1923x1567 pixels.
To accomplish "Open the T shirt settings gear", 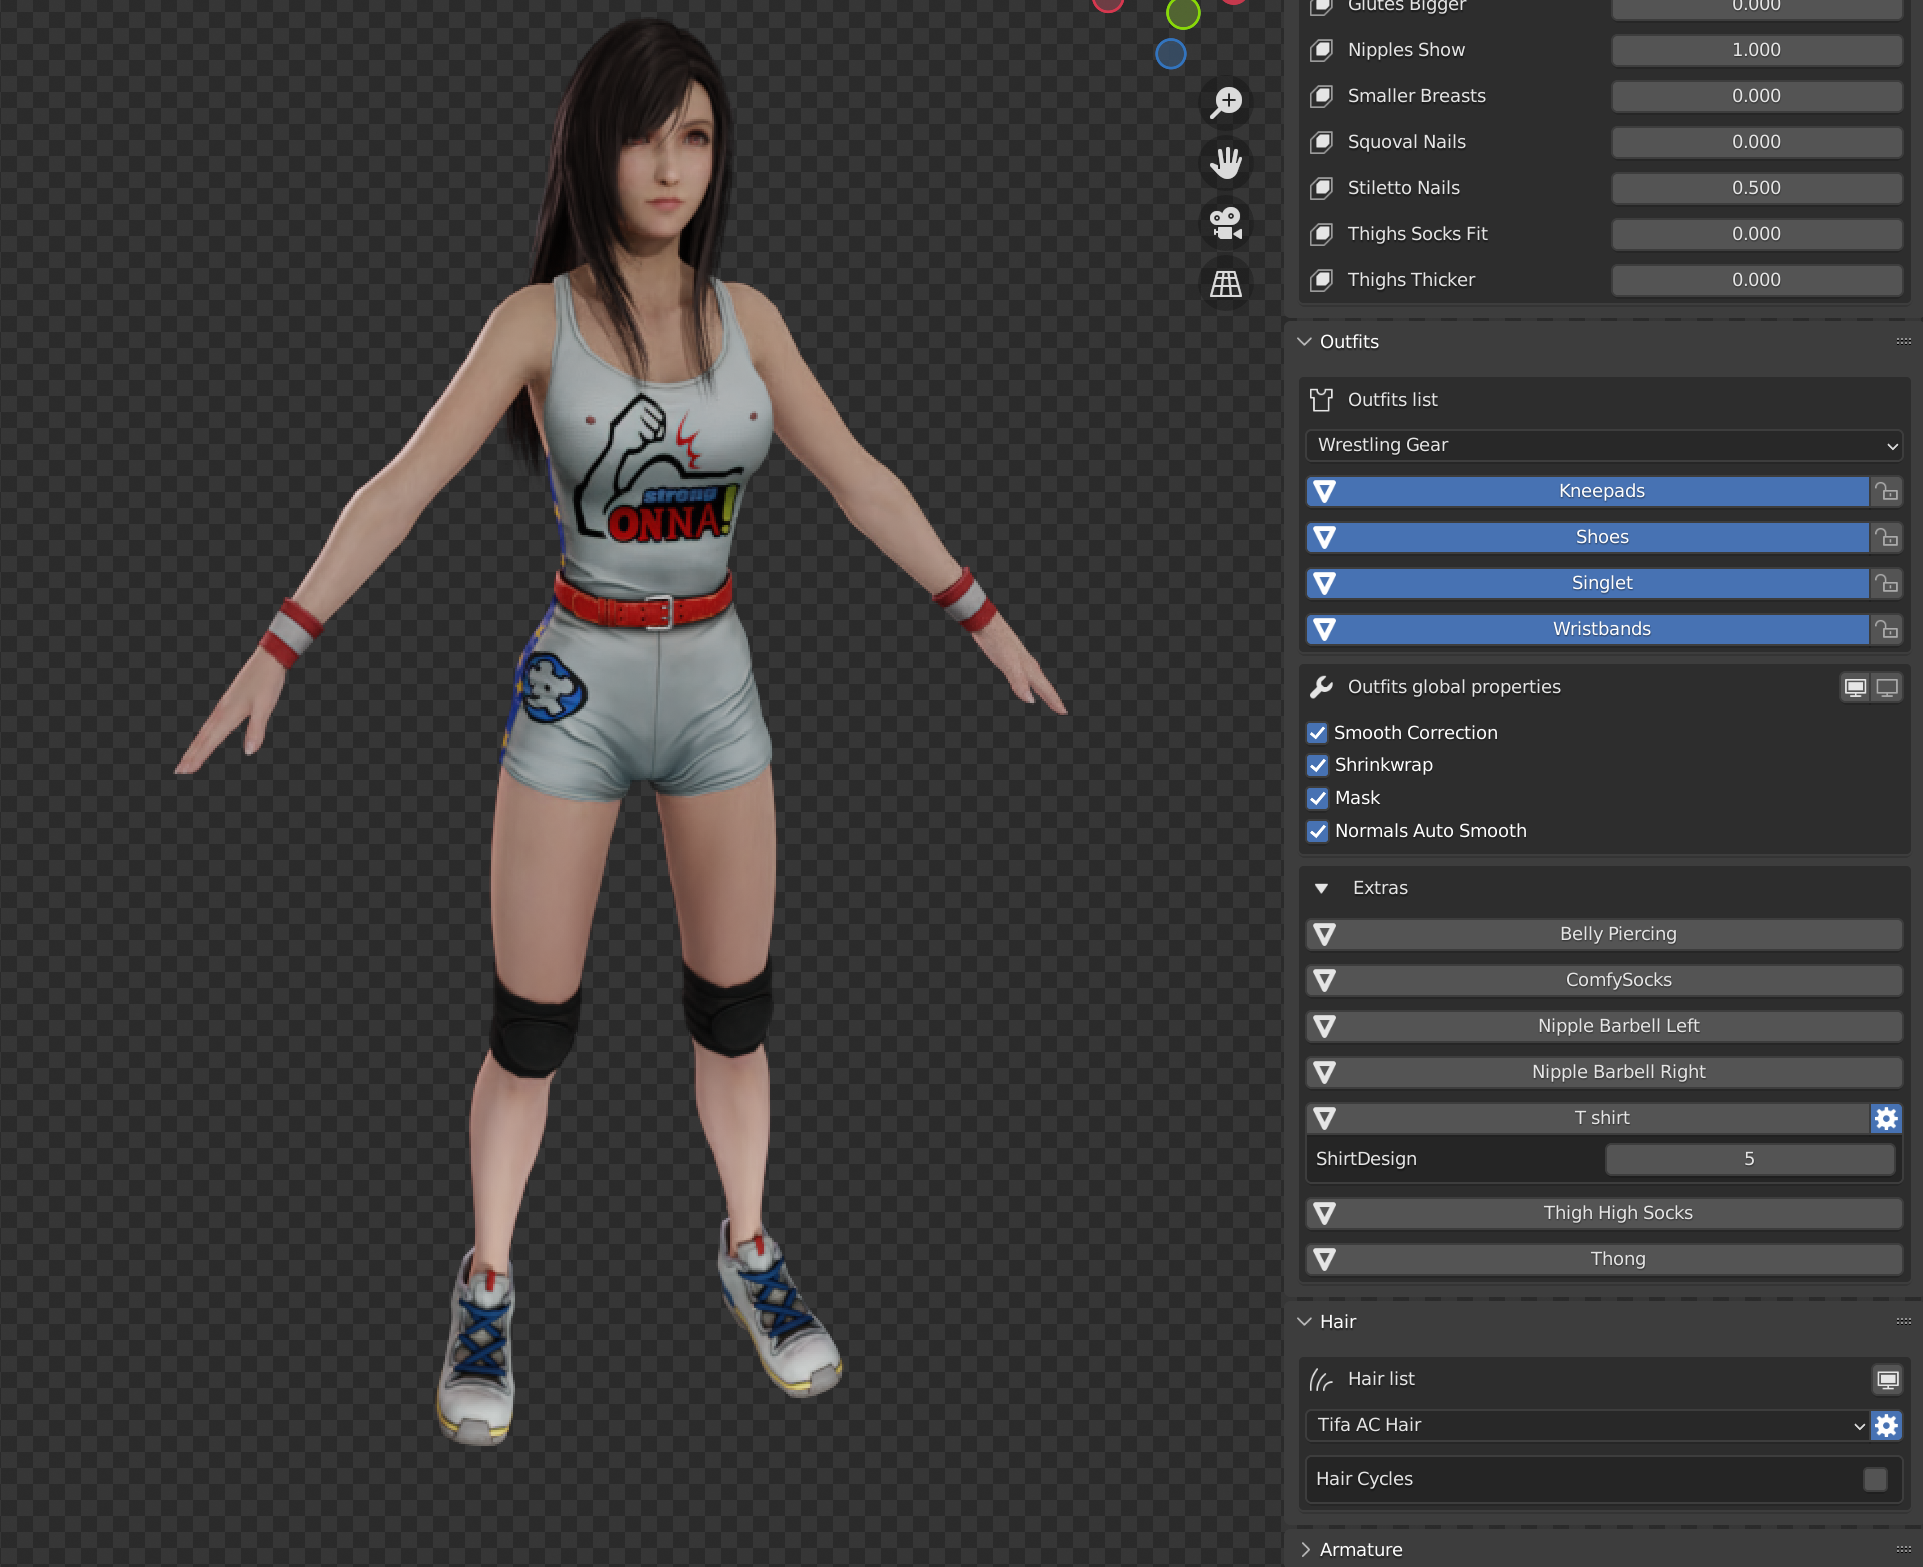I will click(x=1886, y=1118).
